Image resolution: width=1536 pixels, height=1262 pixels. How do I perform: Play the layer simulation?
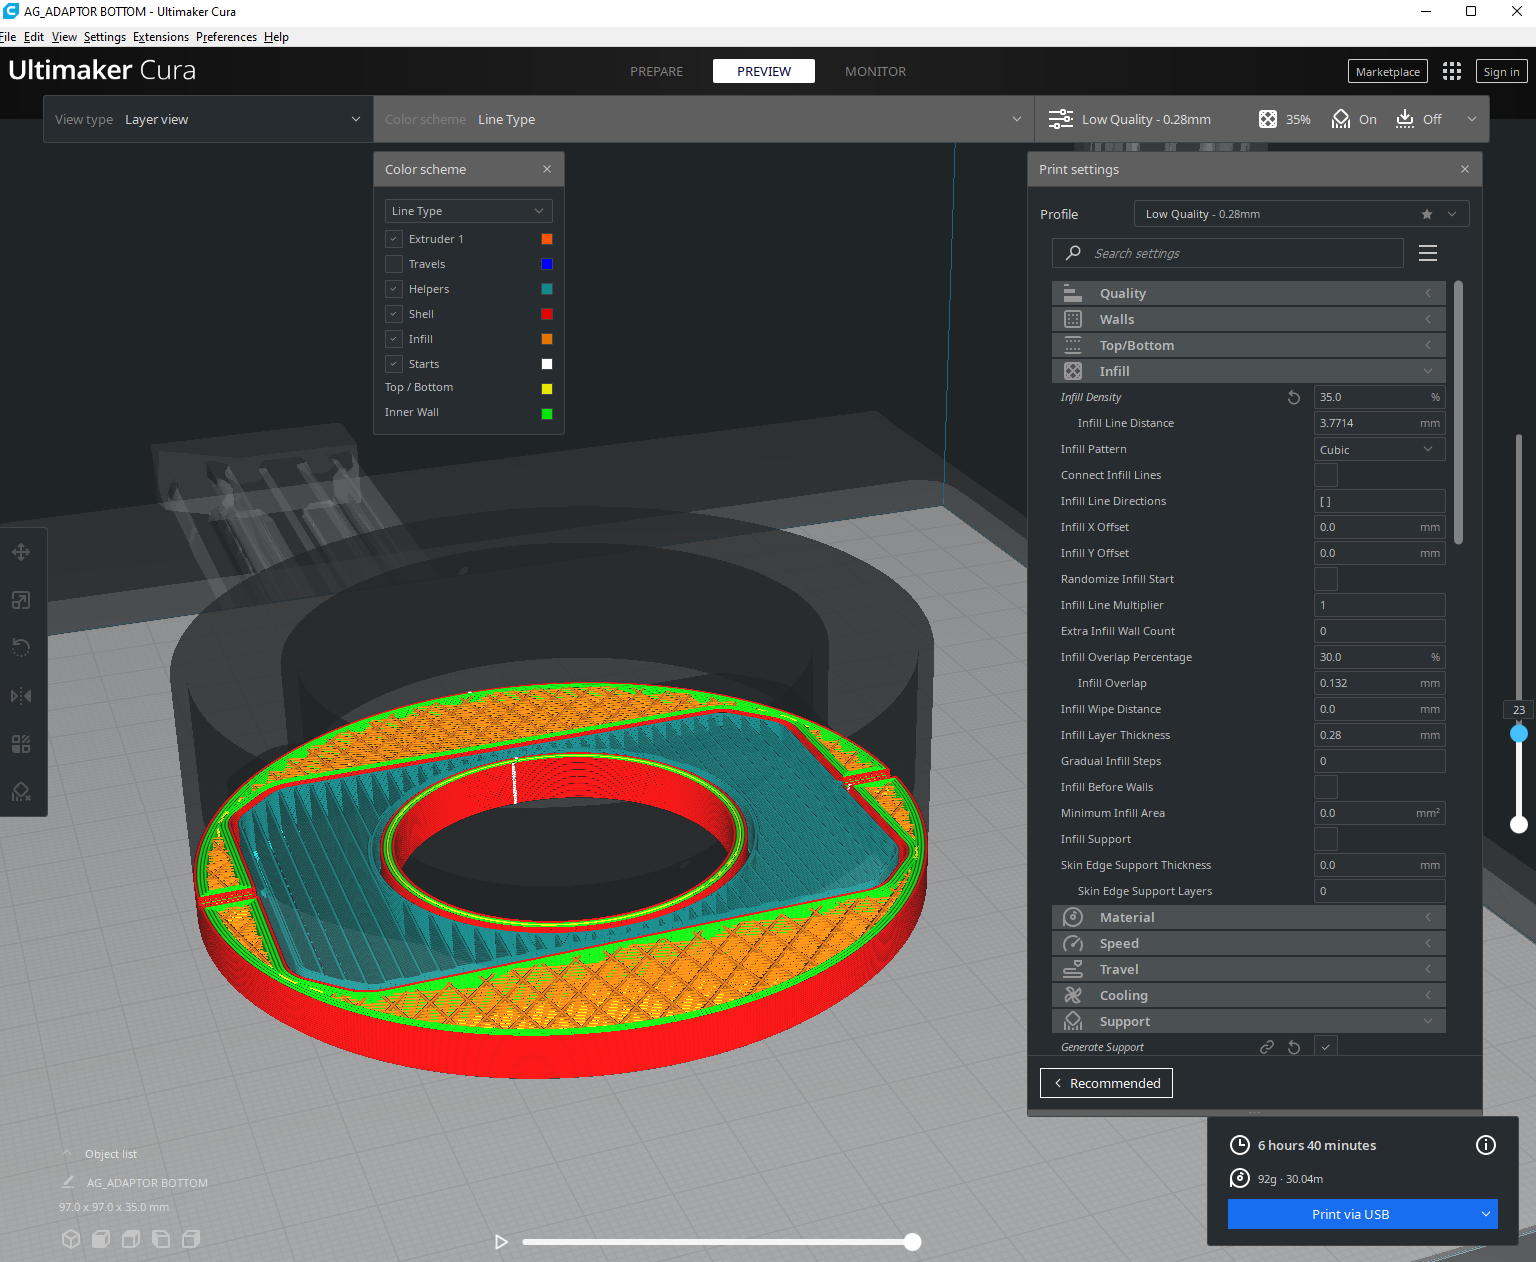click(501, 1242)
